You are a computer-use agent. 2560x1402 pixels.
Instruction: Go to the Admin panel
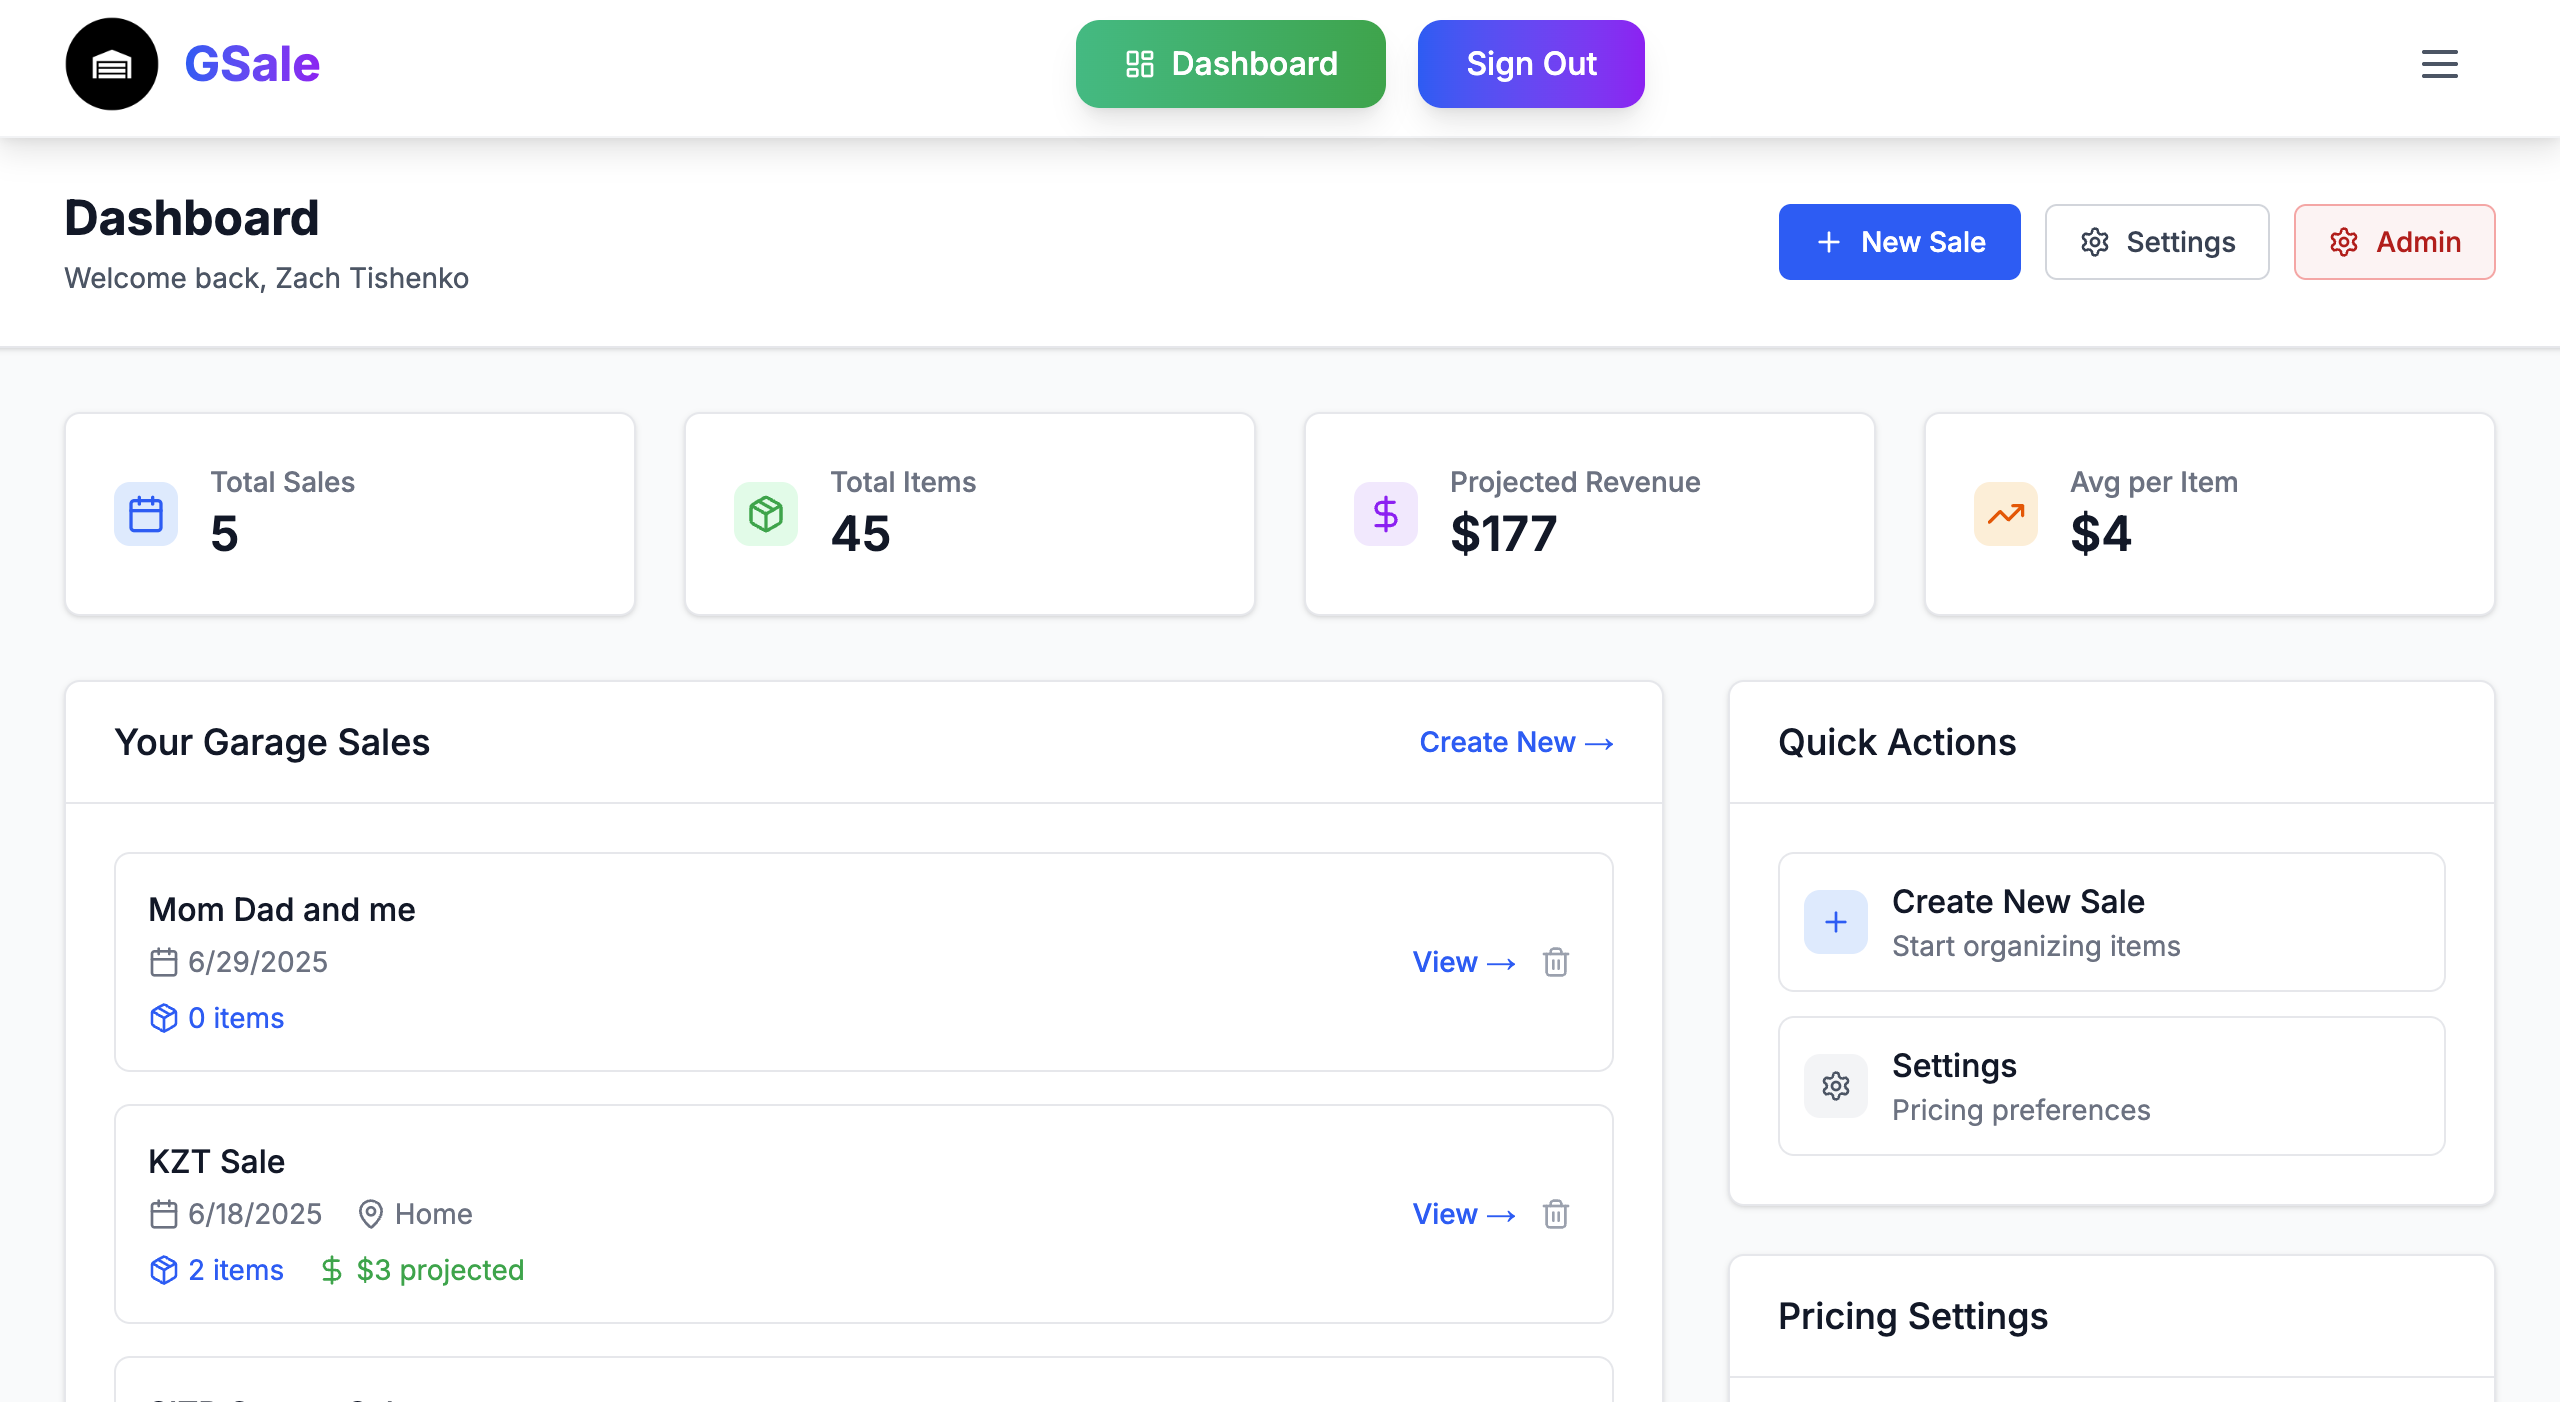2394,242
